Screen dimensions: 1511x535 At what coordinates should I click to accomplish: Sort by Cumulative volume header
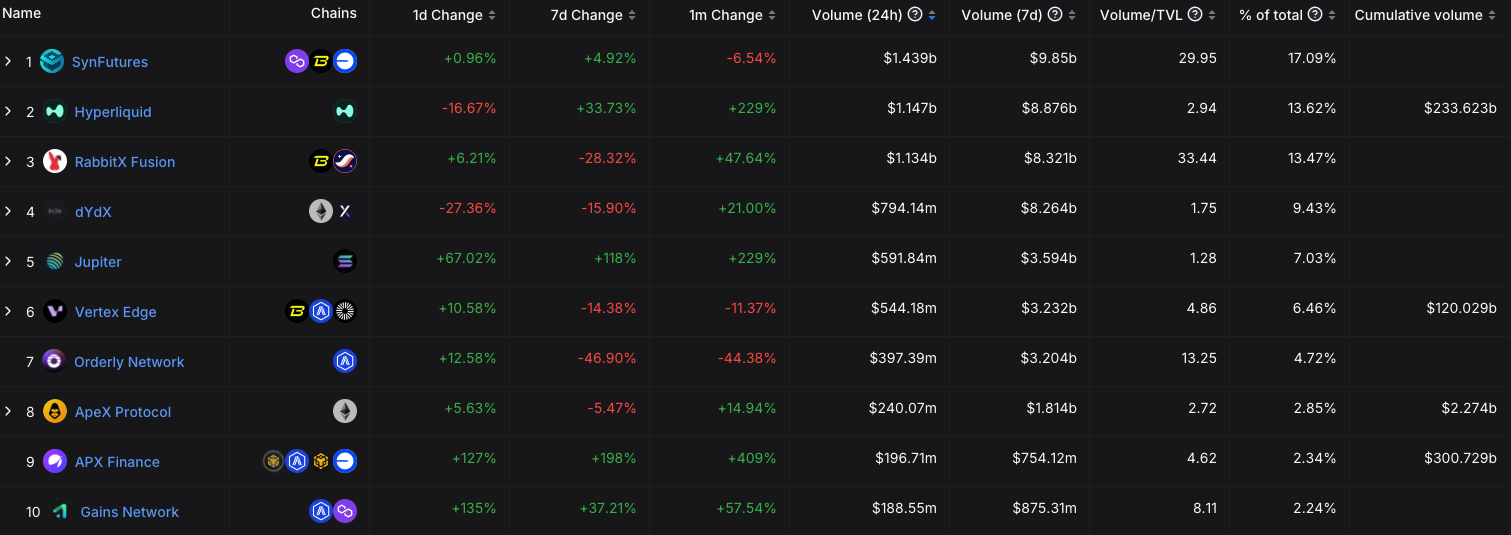[x=1418, y=15]
